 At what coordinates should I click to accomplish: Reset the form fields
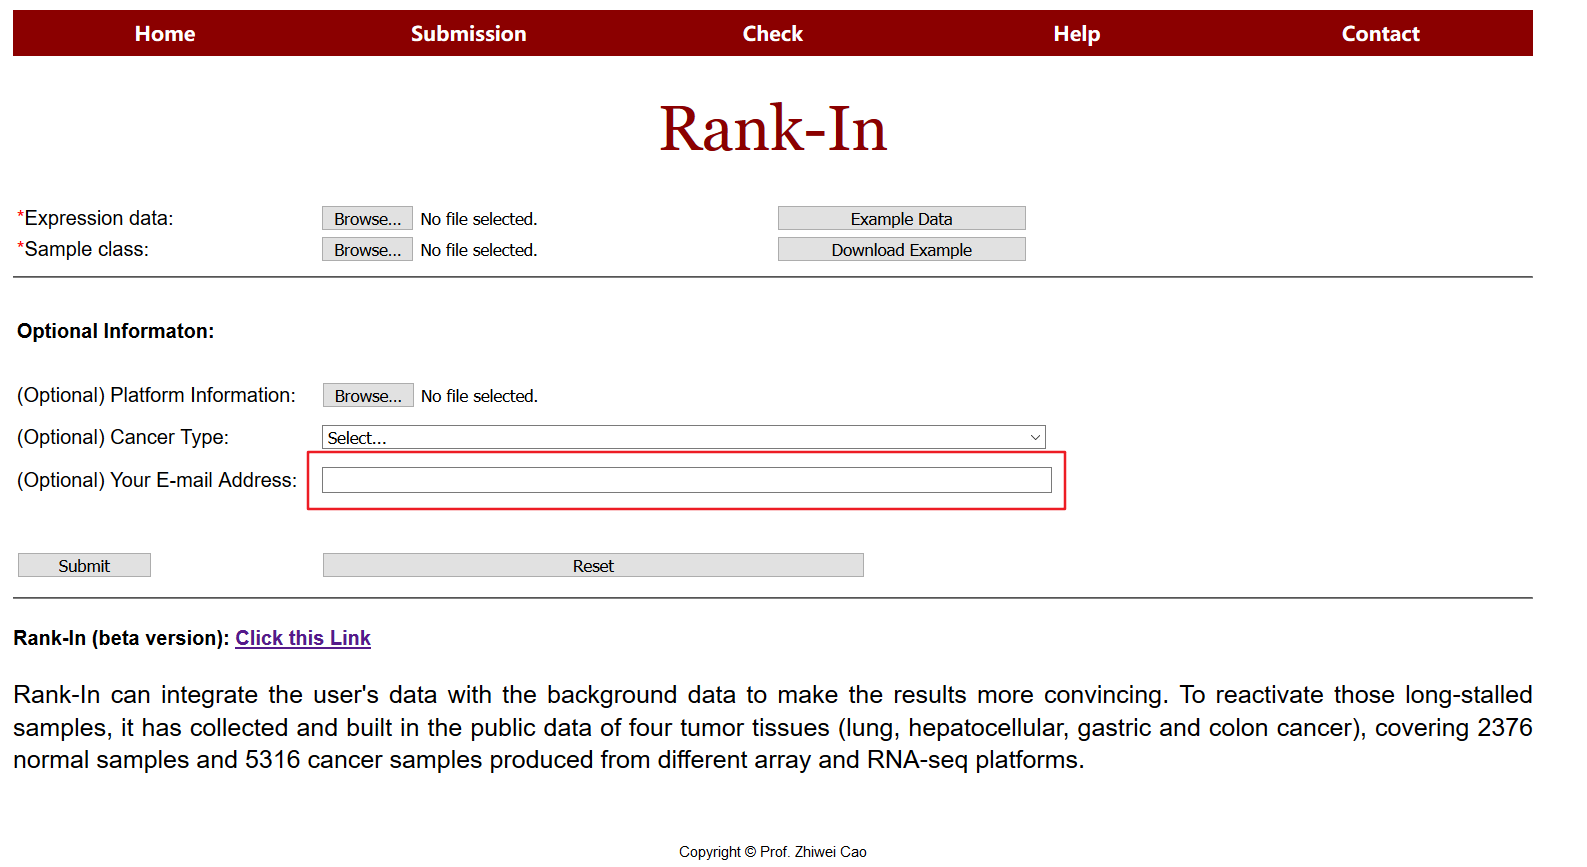(593, 565)
